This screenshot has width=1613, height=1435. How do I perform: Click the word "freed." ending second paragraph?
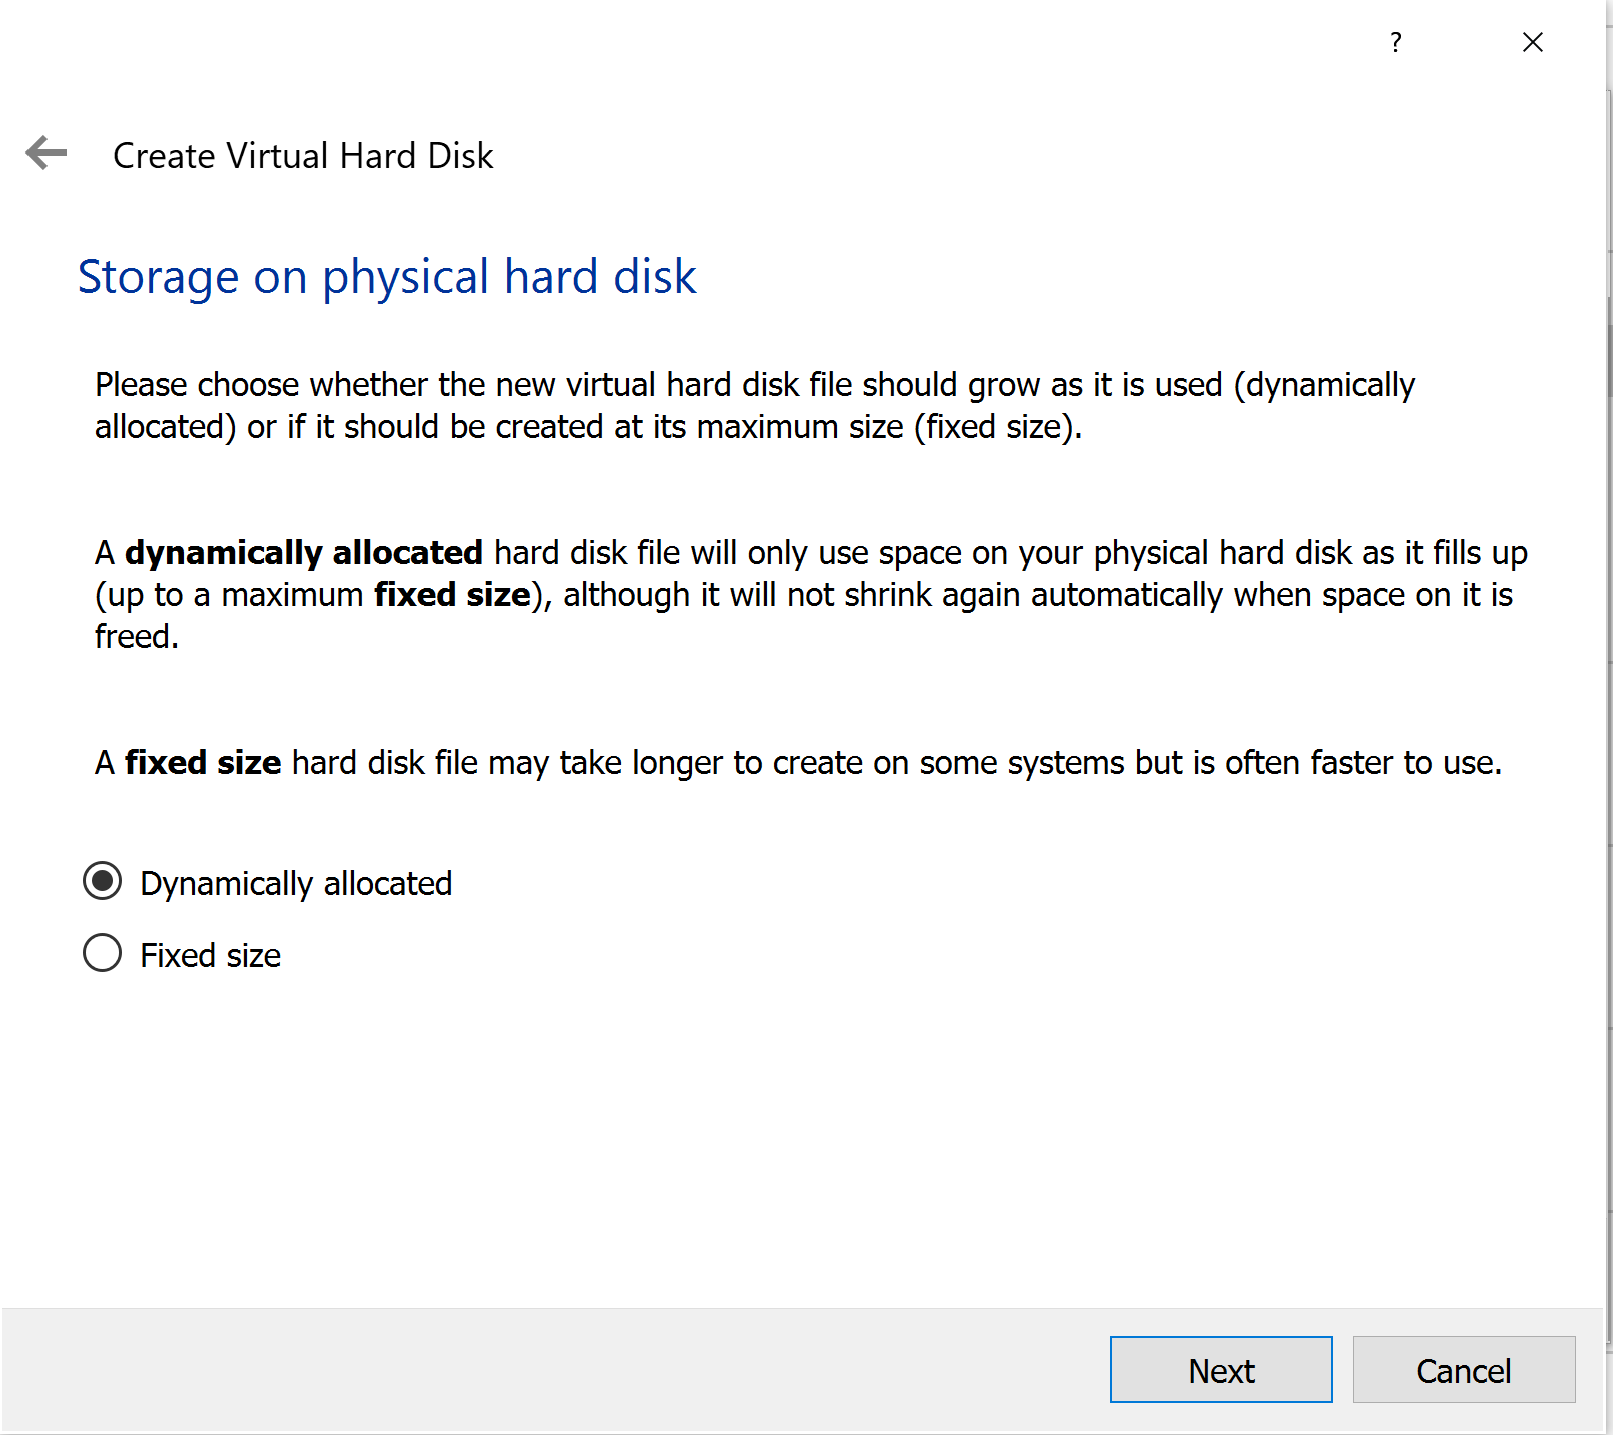(x=137, y=637)
